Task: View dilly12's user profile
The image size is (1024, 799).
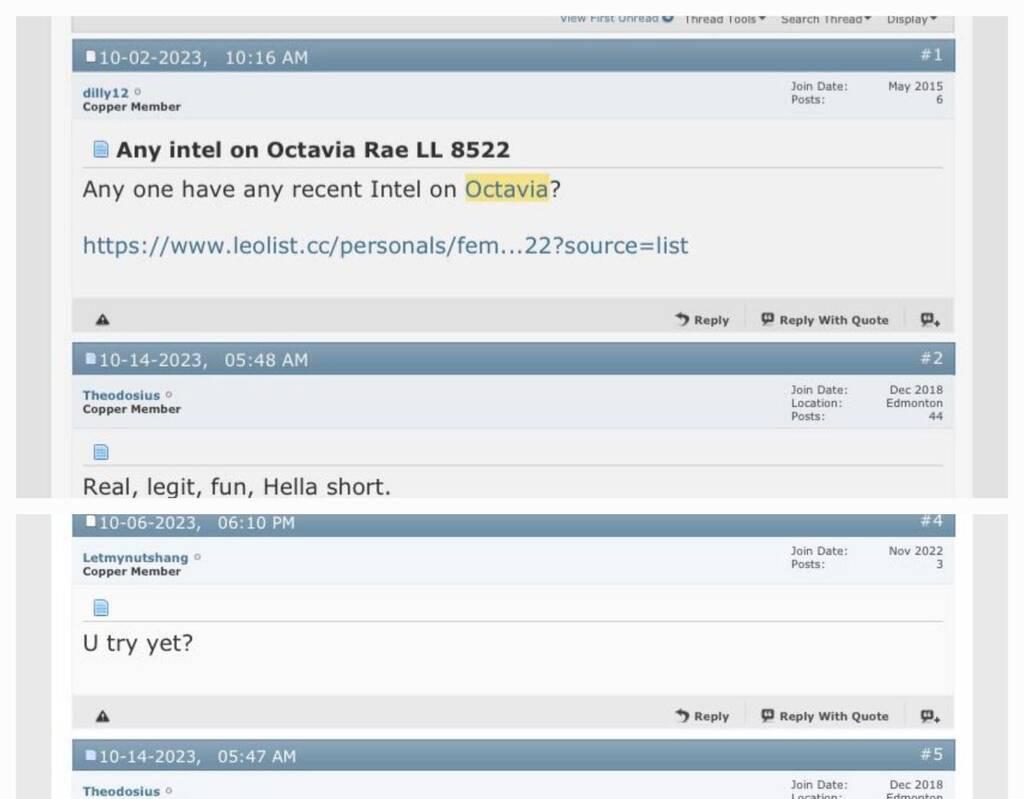Action: coord(106,92)
